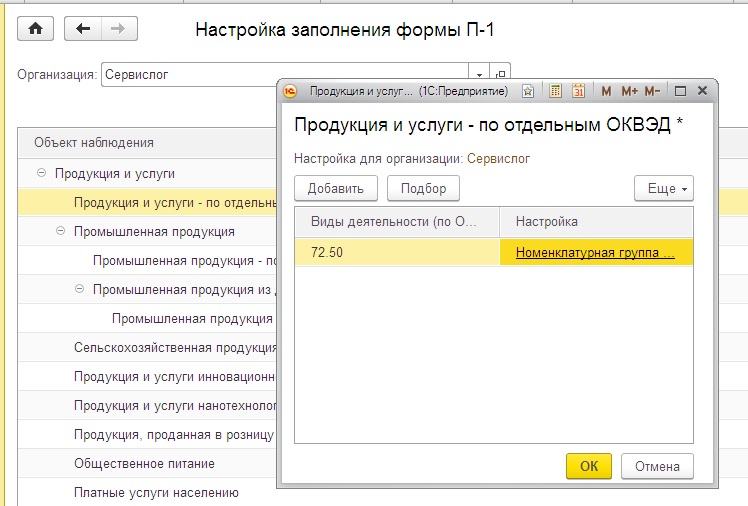This screenshot has height=506, width=748.
Task: Select Продукция и услуги нанотехнологий row
Action: (147, 406)
